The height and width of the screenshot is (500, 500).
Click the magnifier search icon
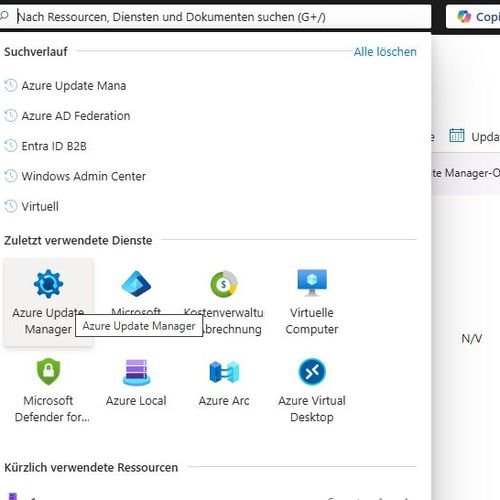(x=4, y=15)
